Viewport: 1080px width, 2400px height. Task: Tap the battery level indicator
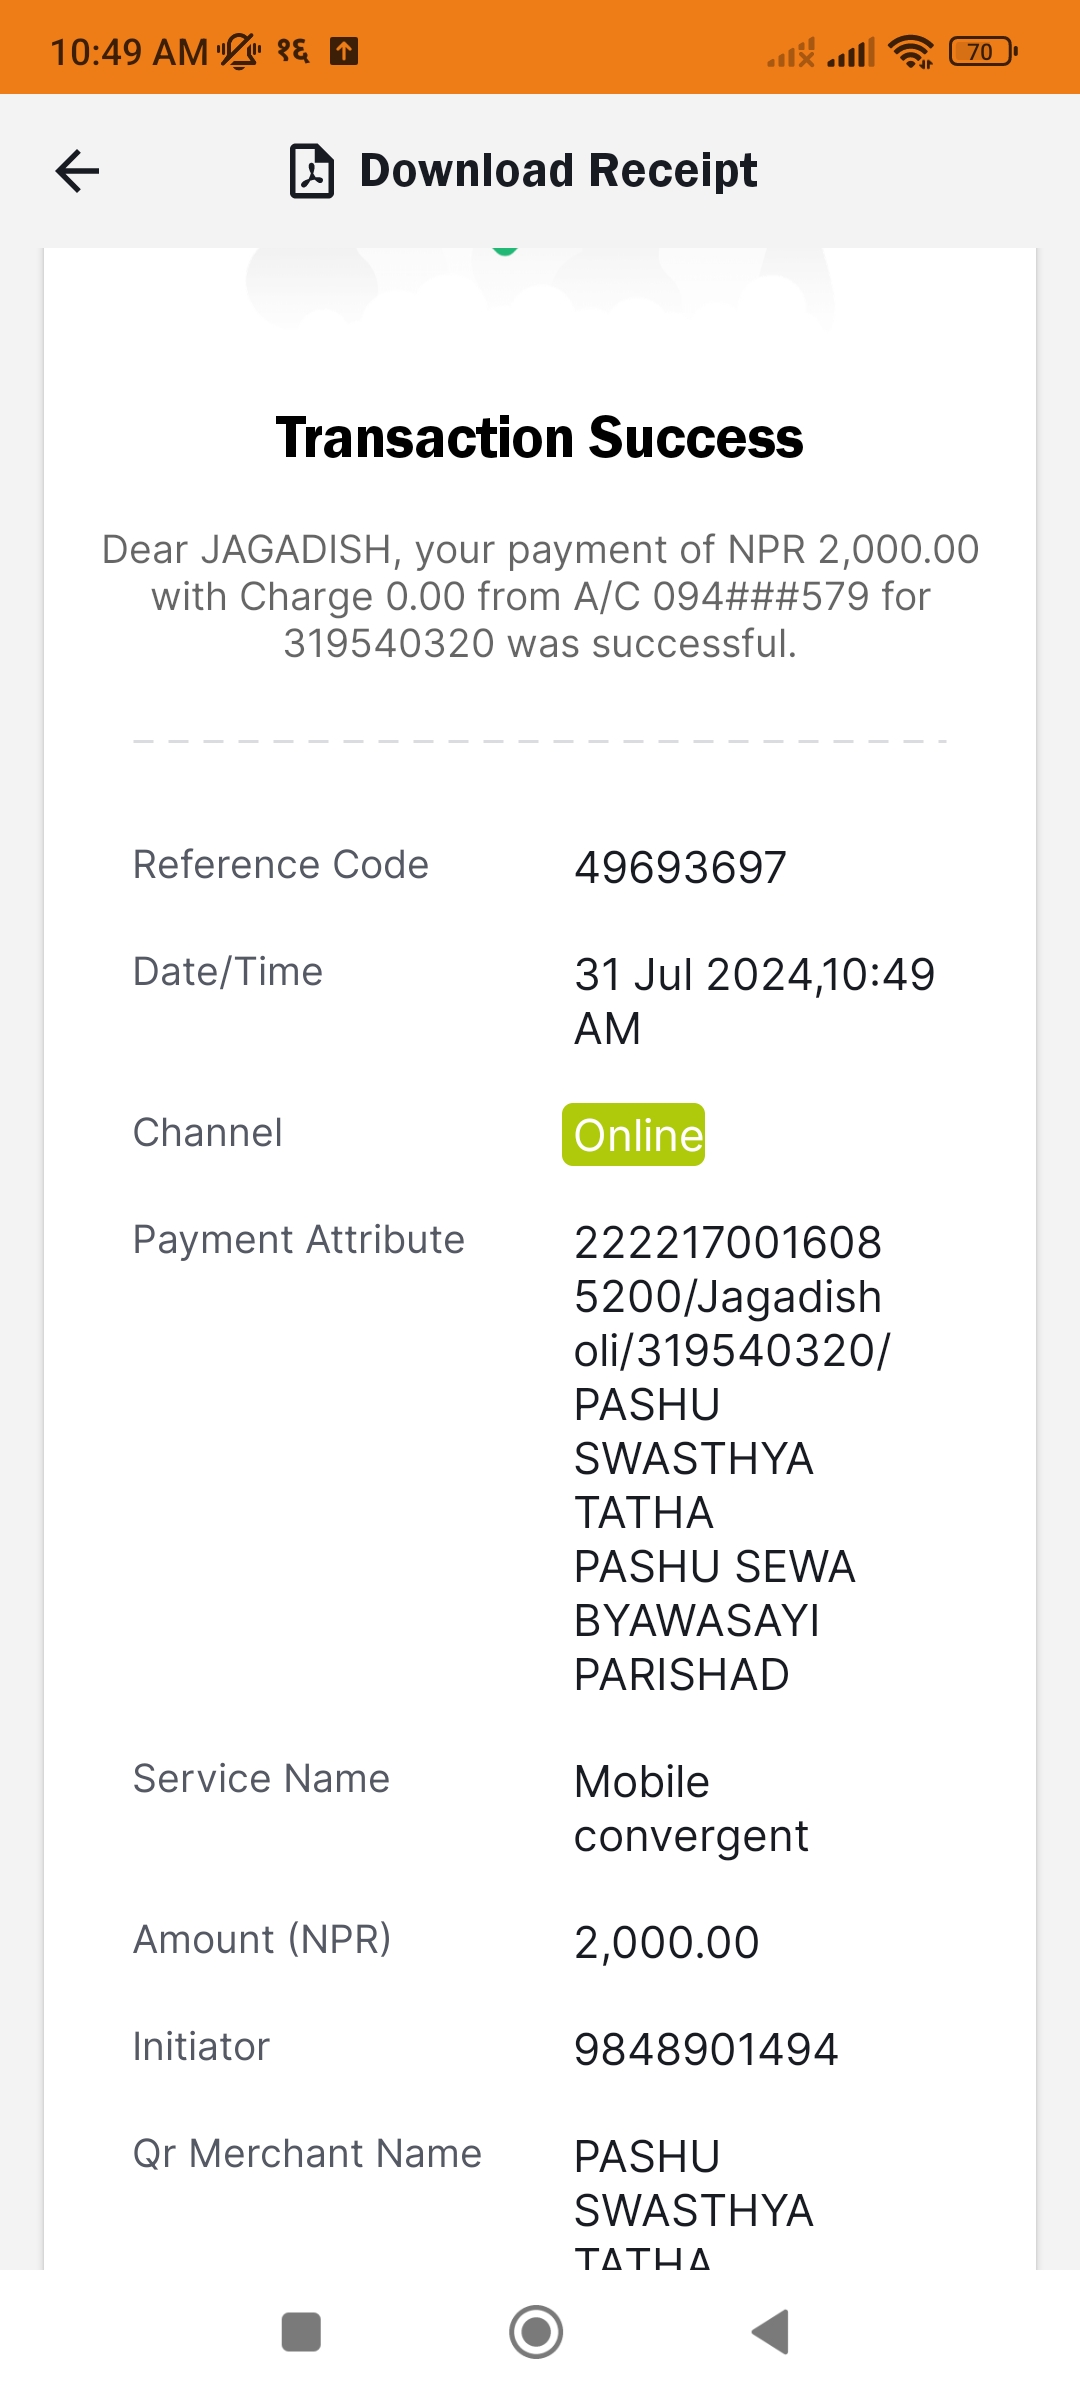tap(983, 51)
